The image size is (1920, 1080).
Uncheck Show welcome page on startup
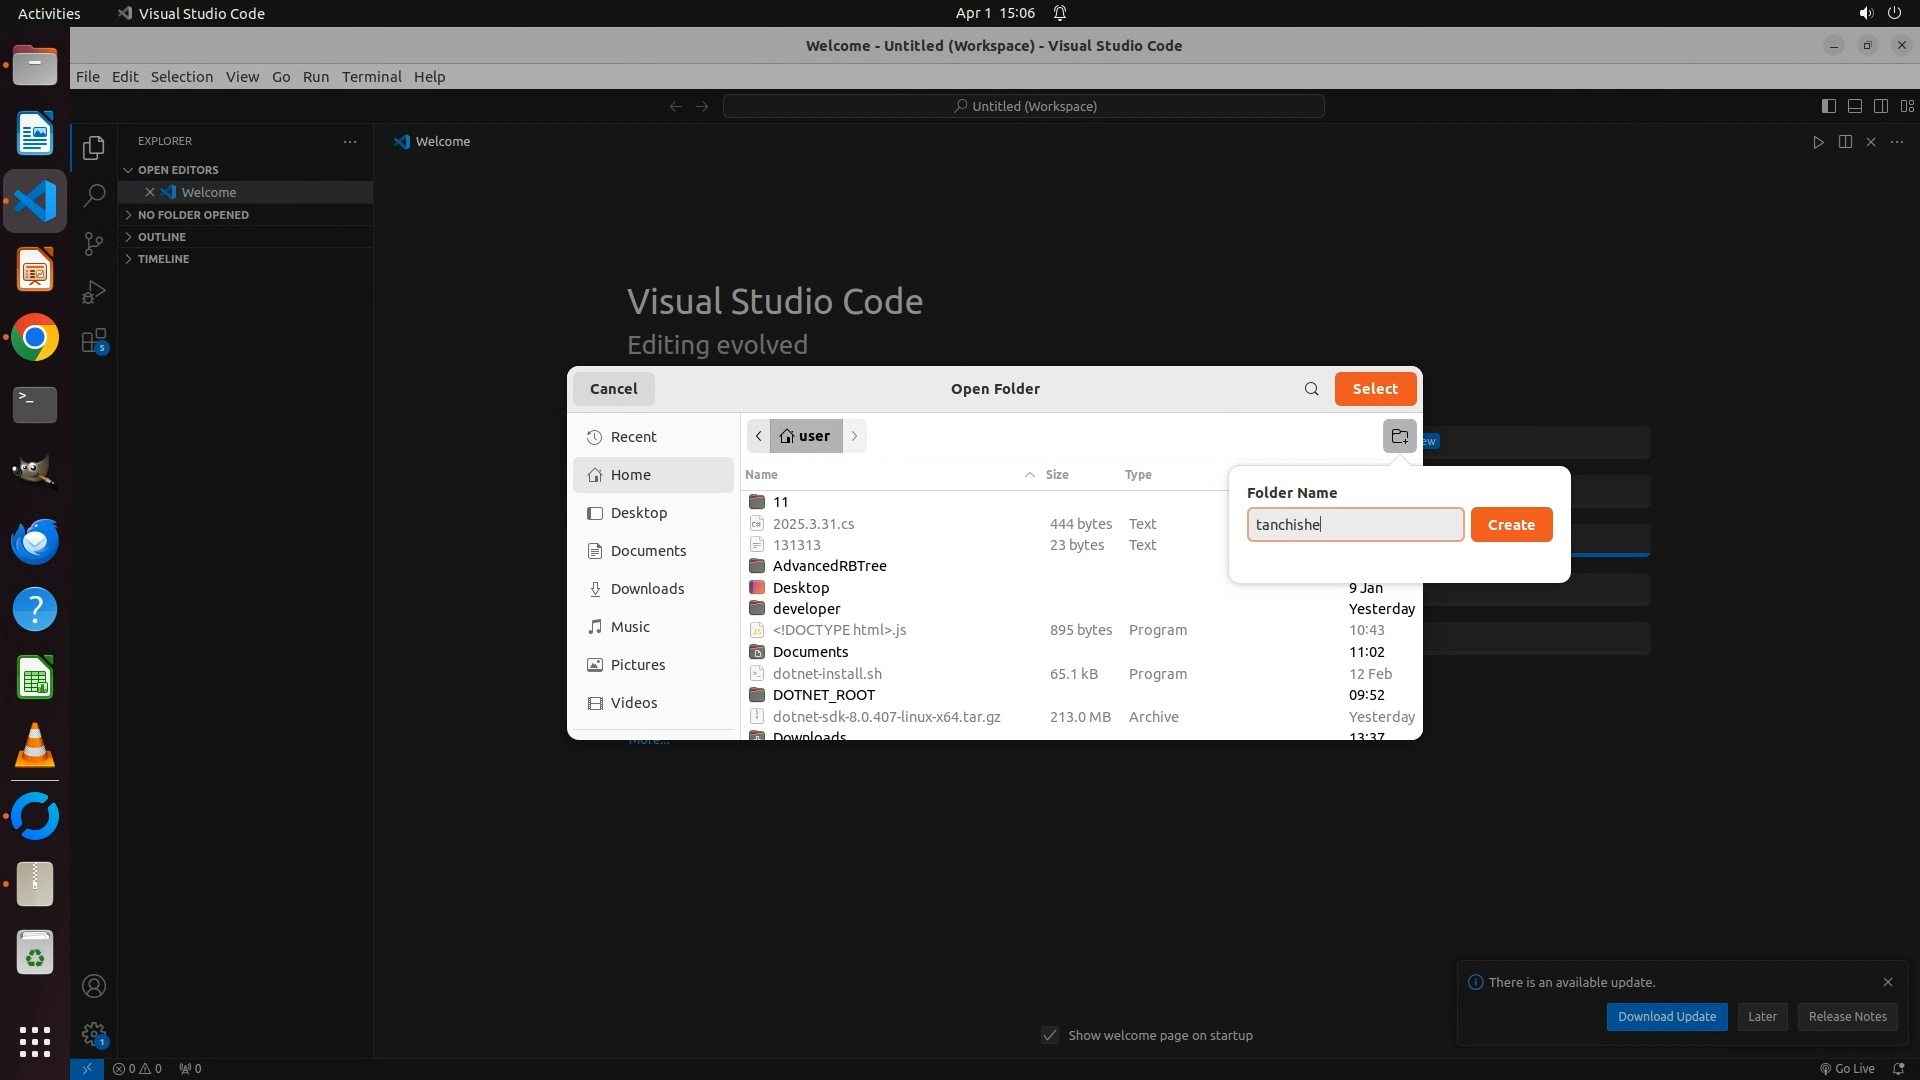[1050, 1035]
